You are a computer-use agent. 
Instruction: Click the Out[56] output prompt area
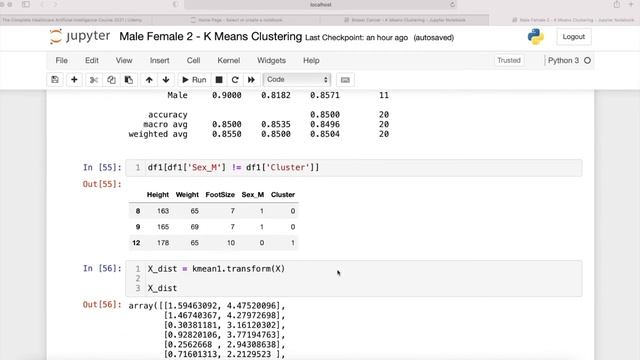pos(102,304)
